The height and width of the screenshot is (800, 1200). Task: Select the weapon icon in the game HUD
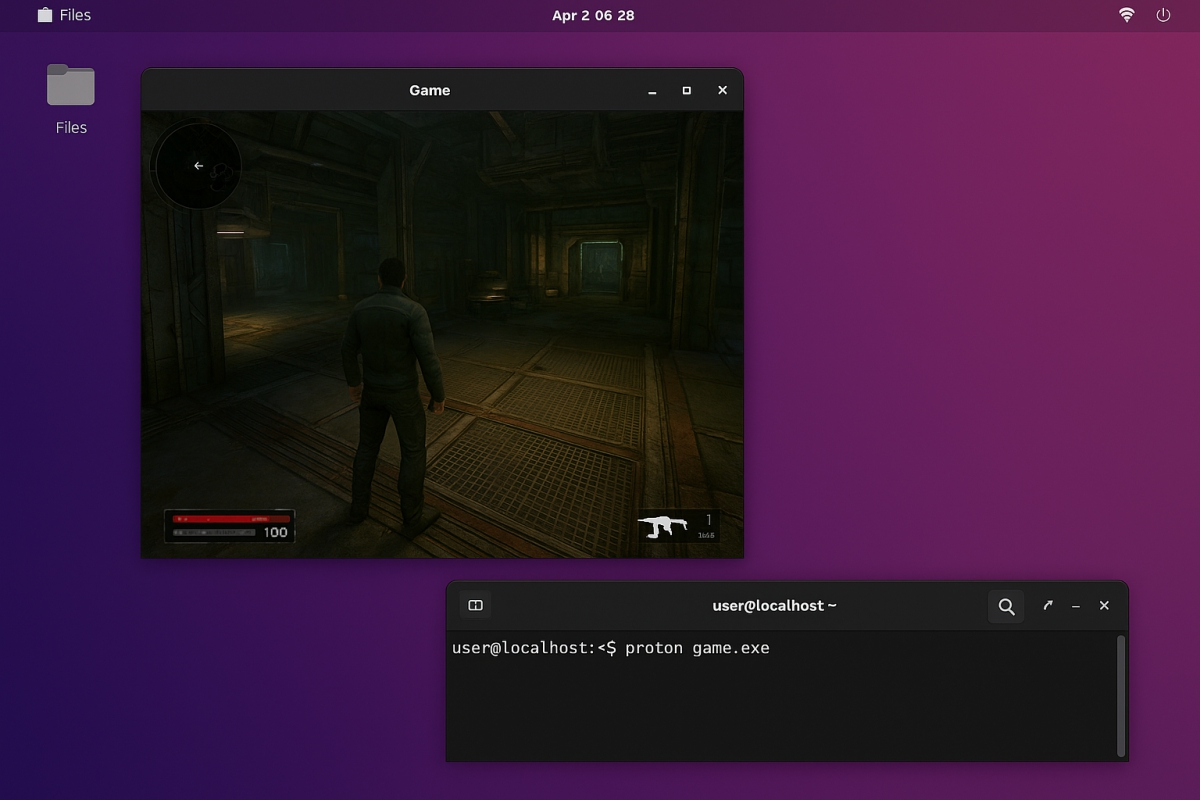pyautogui.click(x=666, y=526)
